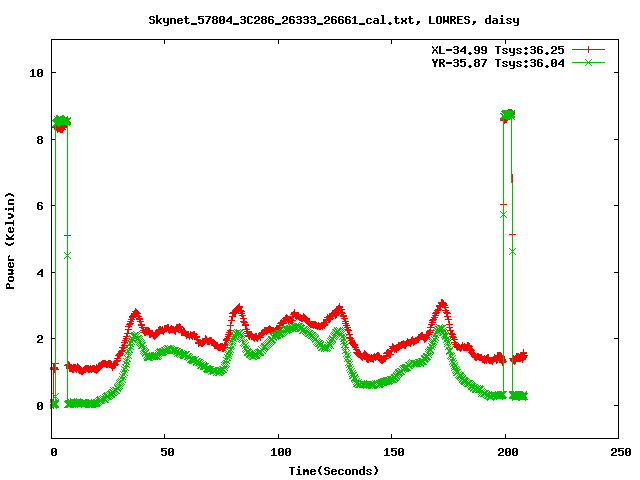The width and height of the screenshot is (640, 480).
Task: Click y-axis tick label 2
Action: 40,339
